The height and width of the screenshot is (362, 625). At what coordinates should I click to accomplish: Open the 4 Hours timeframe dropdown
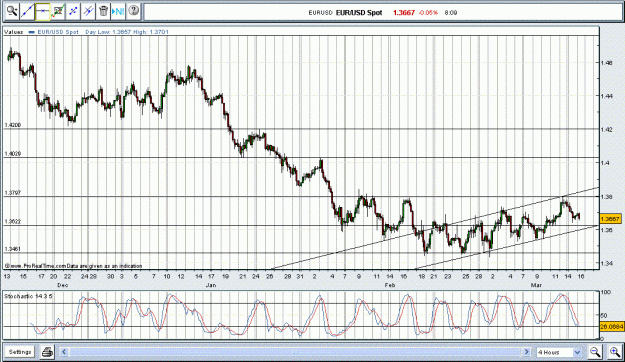coord(559,352)
